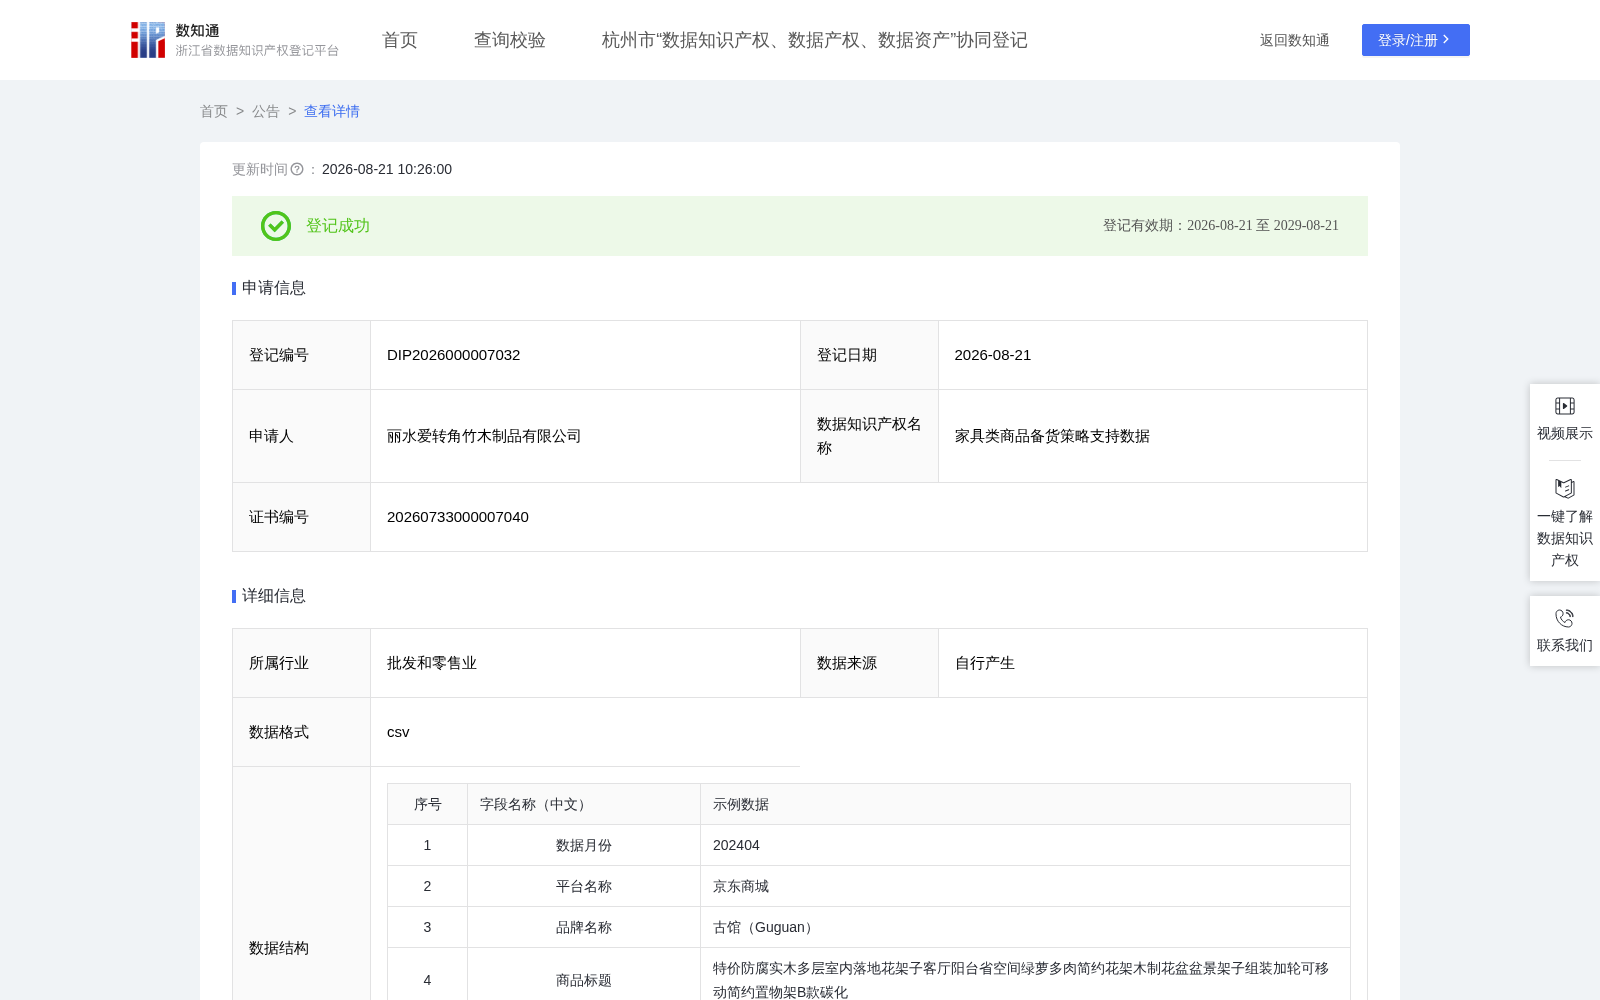The image size is (1600, 1000).
Task: Click 公告 in the breadcrumb
Action: click(x=266, y=111)
